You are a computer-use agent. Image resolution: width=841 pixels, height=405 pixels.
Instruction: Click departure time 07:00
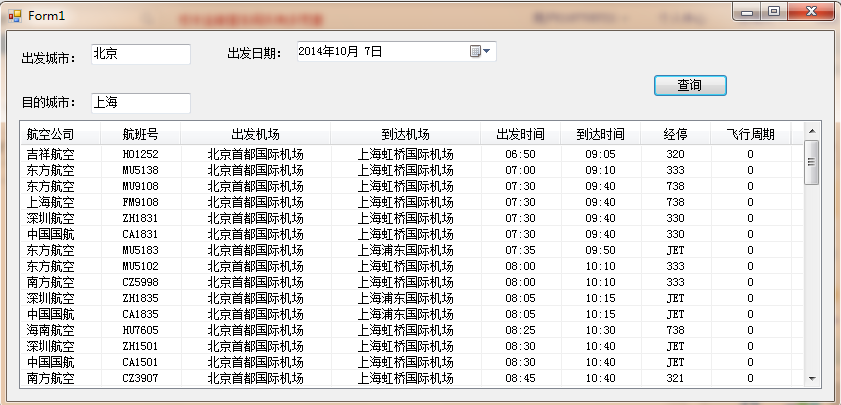(x=520, y=171)
